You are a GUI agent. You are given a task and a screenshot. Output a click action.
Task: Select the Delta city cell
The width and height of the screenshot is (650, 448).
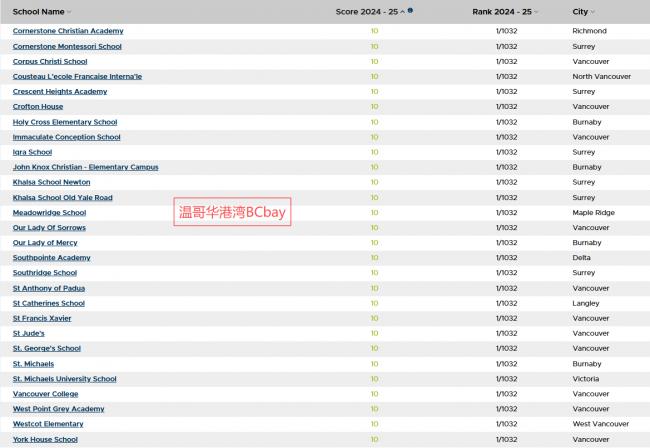(581, 257)
